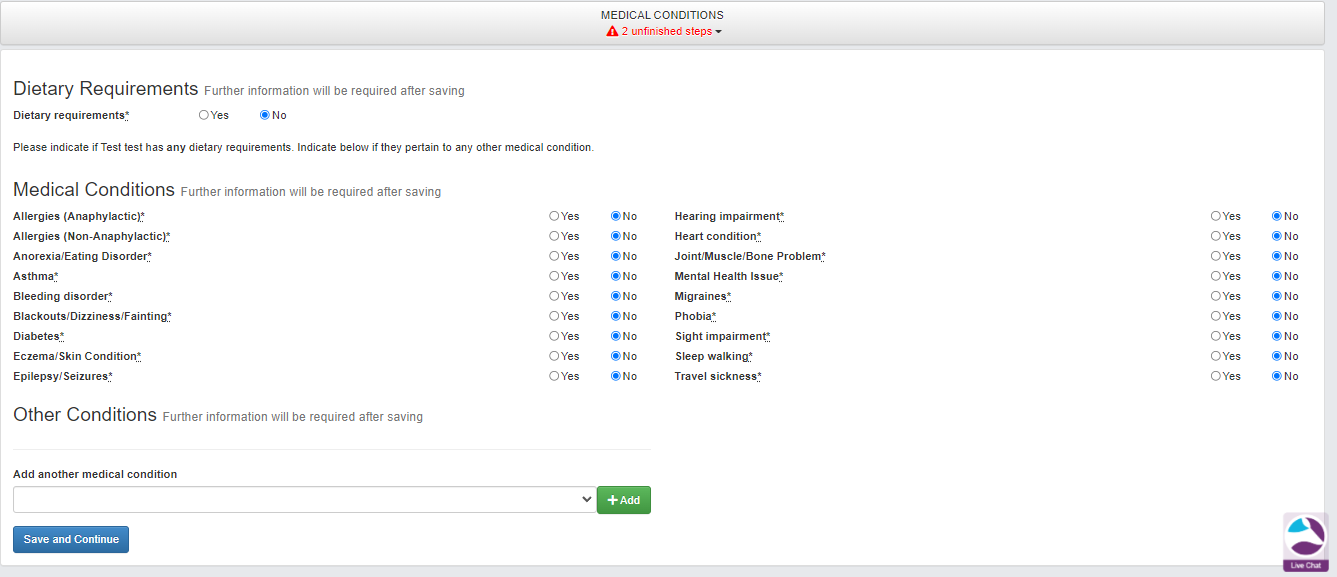The image size is (1337, 577).
Task: Select No for Epilepsy/Seizures
Action: 616,376
